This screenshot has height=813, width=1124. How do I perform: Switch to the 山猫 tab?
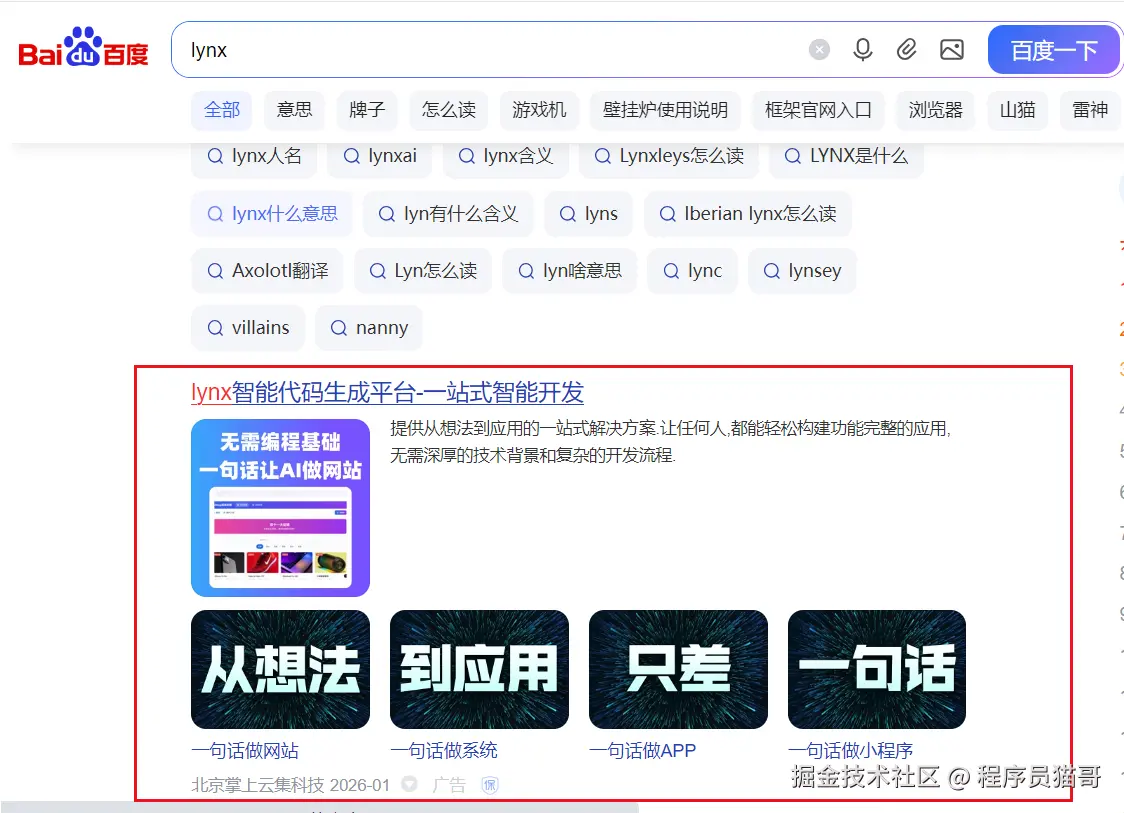point(1017,110)
